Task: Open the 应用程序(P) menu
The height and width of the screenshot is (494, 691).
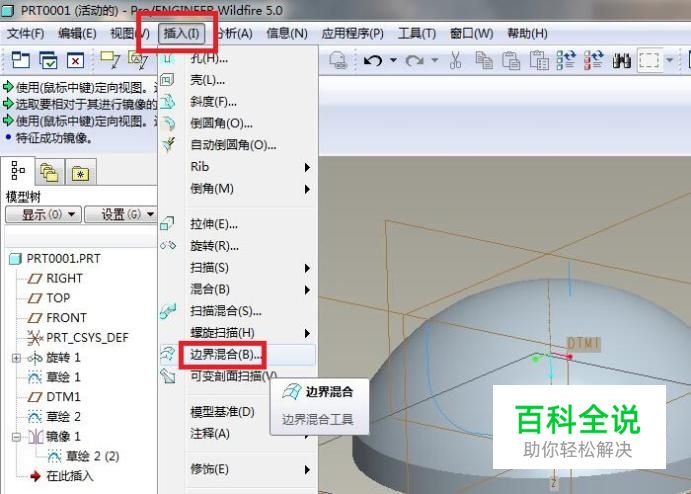Action: click(353, 33)
